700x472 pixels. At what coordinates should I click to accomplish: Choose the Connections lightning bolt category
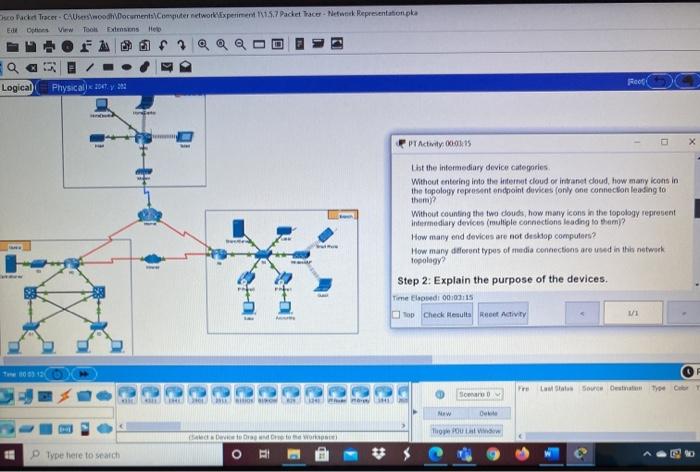(65, 396)
